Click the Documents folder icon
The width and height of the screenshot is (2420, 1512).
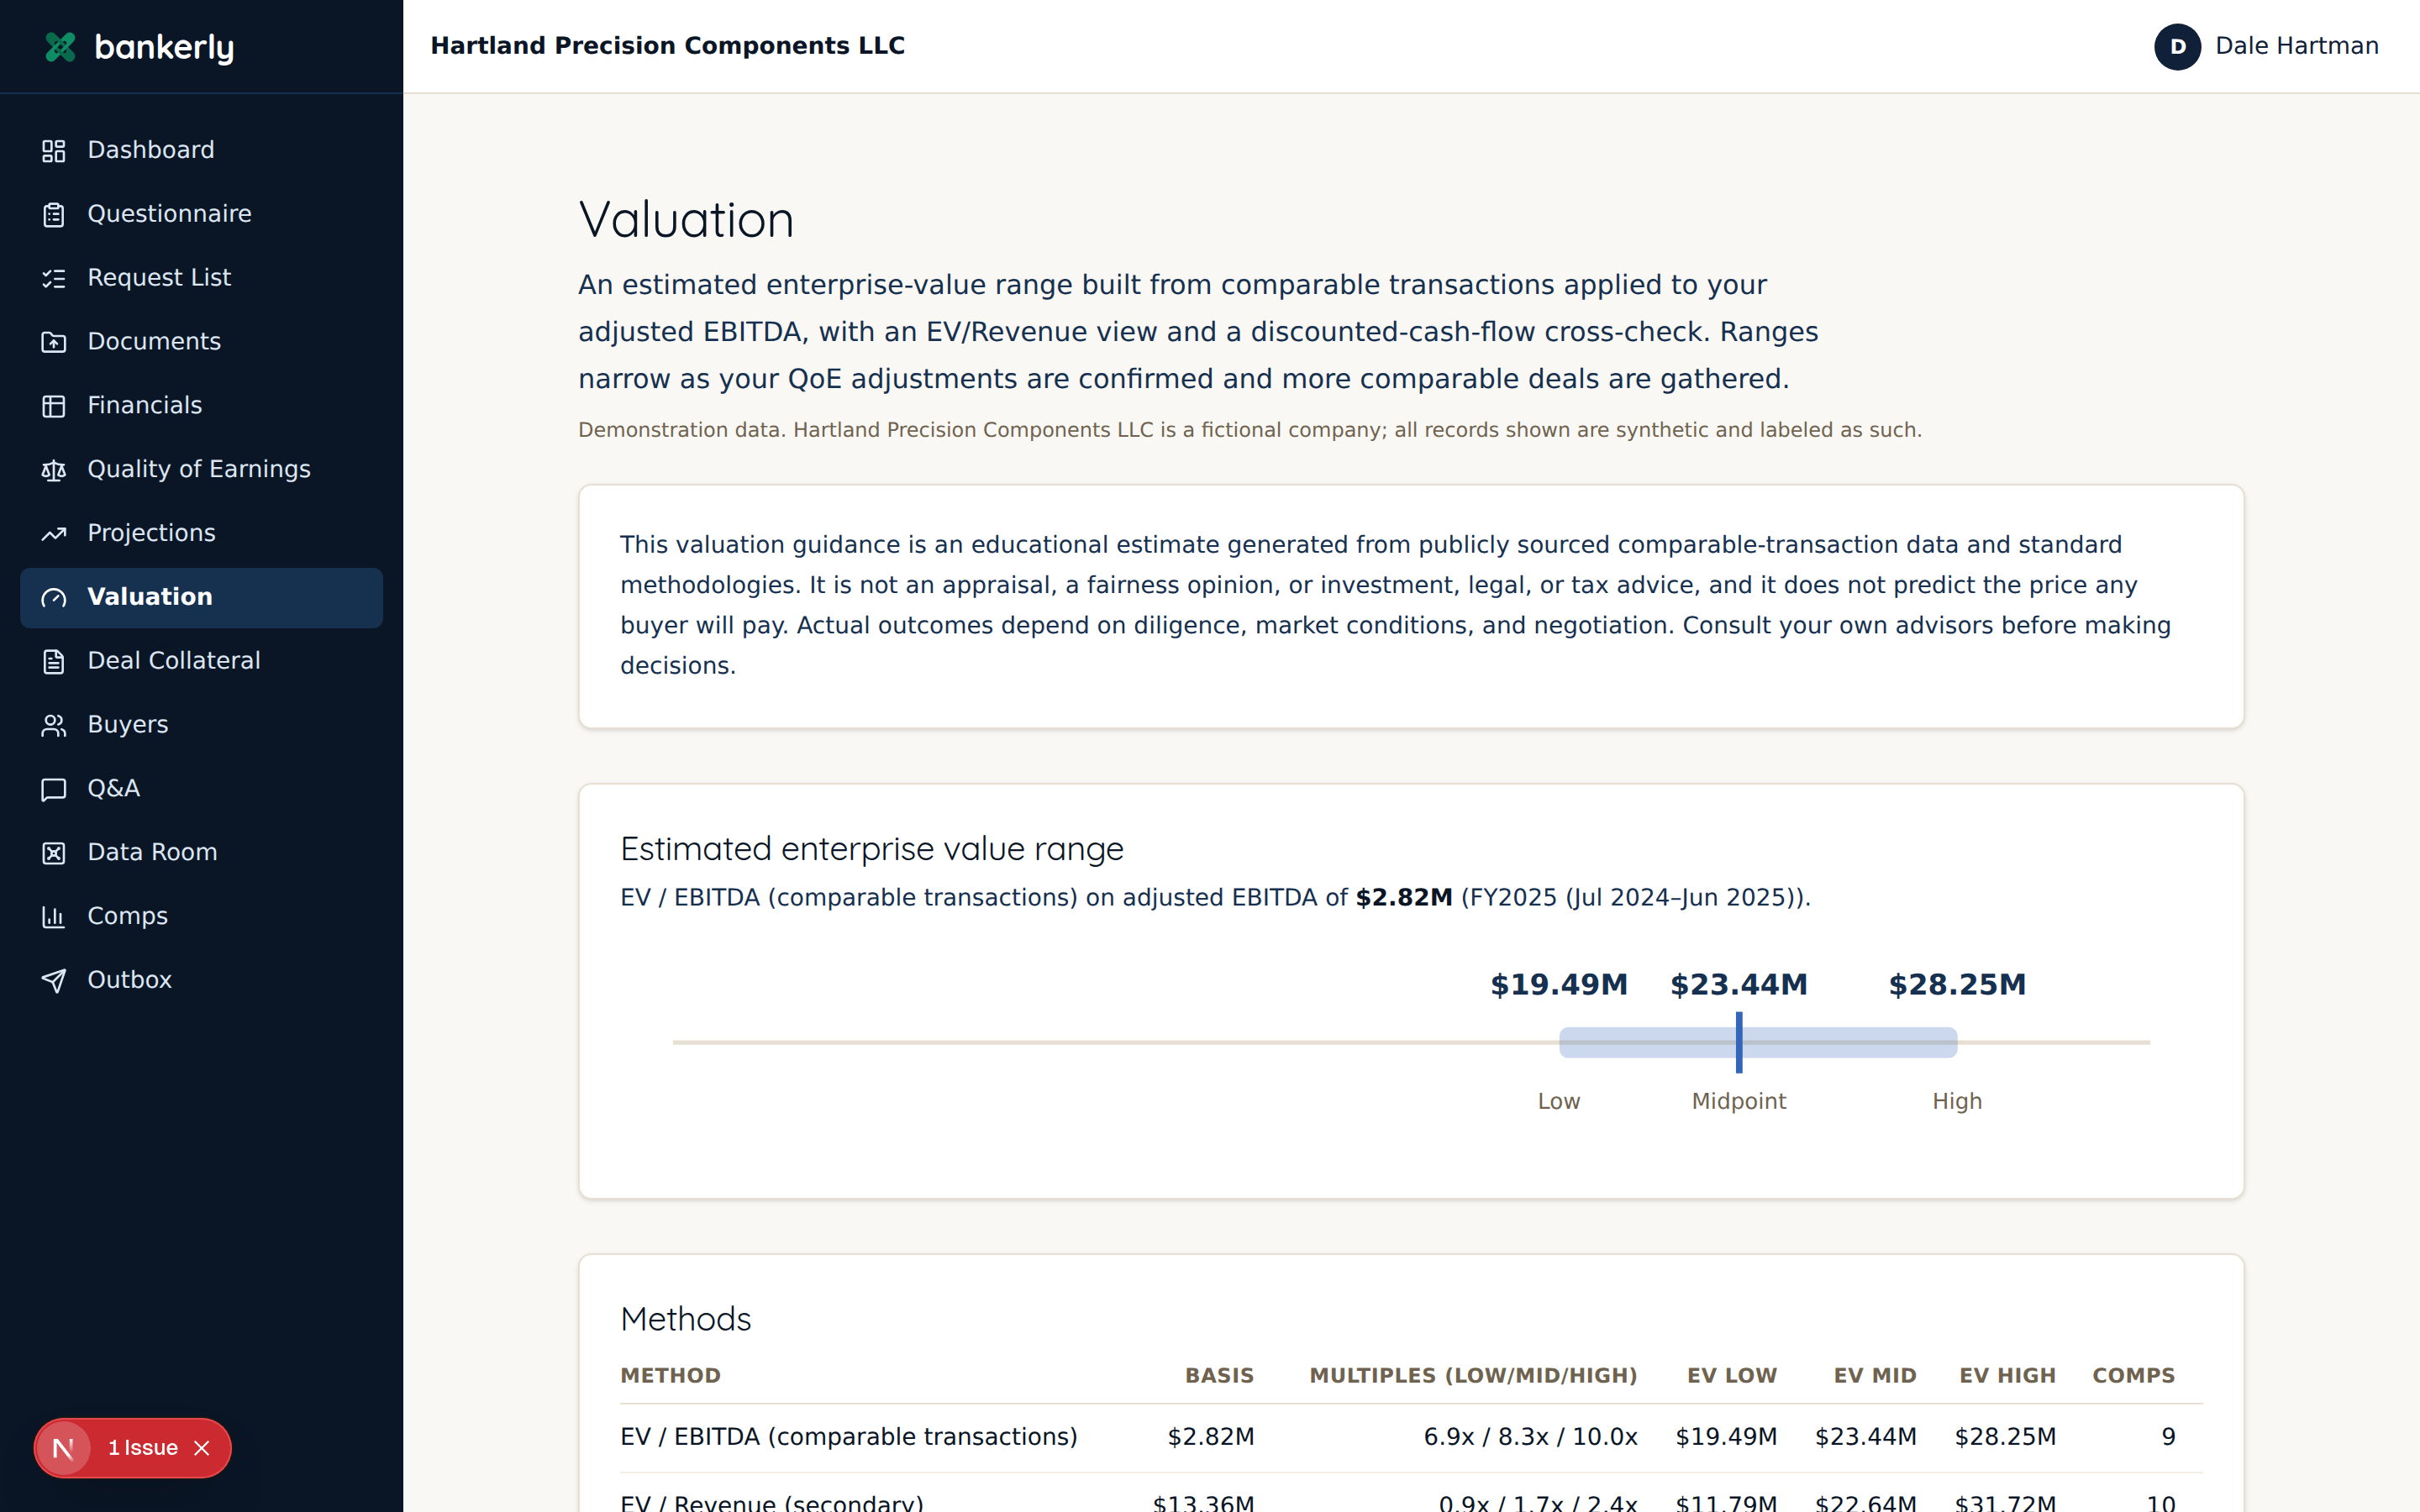coord(54,343)
